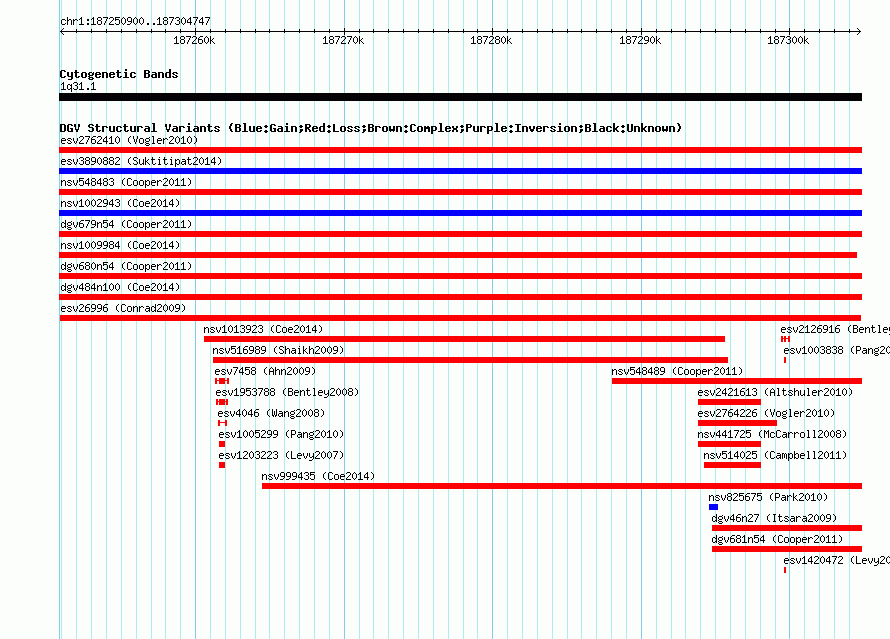Image resolution: width=890 pixels, height=639 pixels.
Task: Click the dgv680n54 (Cooper2011) label
Action: point(126,266)
